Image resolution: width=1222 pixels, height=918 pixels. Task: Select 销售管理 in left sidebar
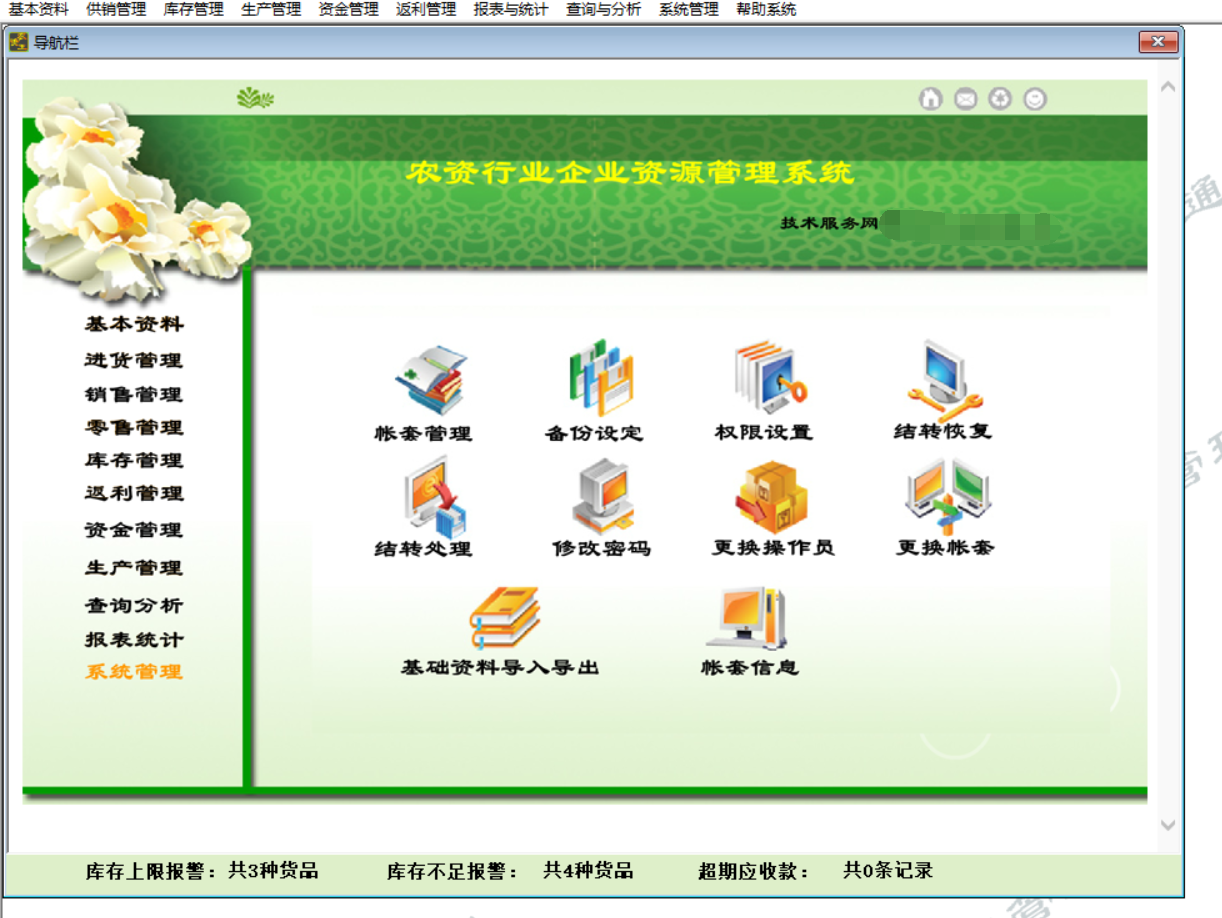pos(134,394)
